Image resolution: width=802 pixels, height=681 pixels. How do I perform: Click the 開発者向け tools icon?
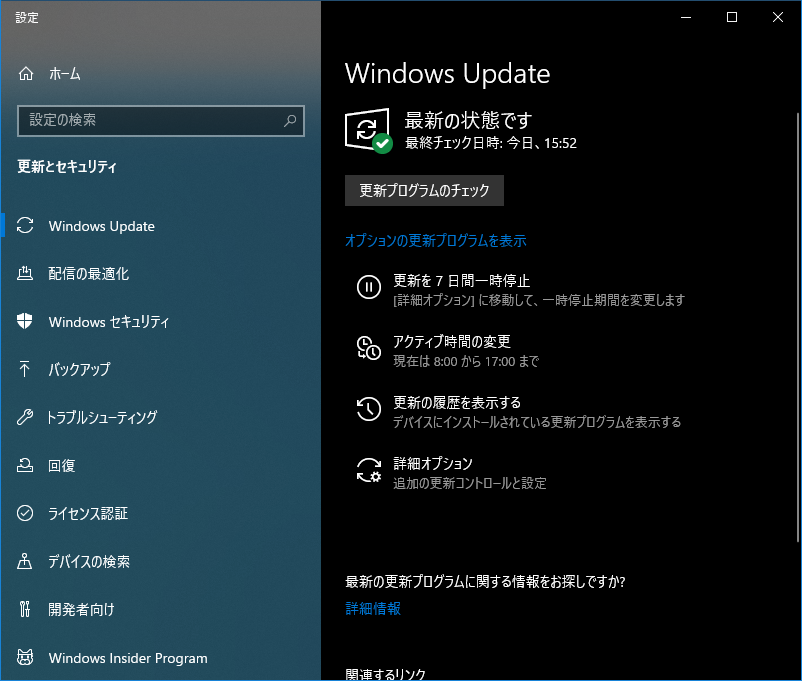[x=25, y=609]
